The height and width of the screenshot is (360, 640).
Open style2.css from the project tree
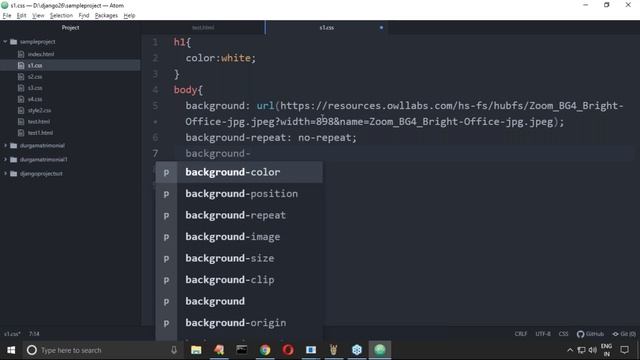[x=39, y=110]
